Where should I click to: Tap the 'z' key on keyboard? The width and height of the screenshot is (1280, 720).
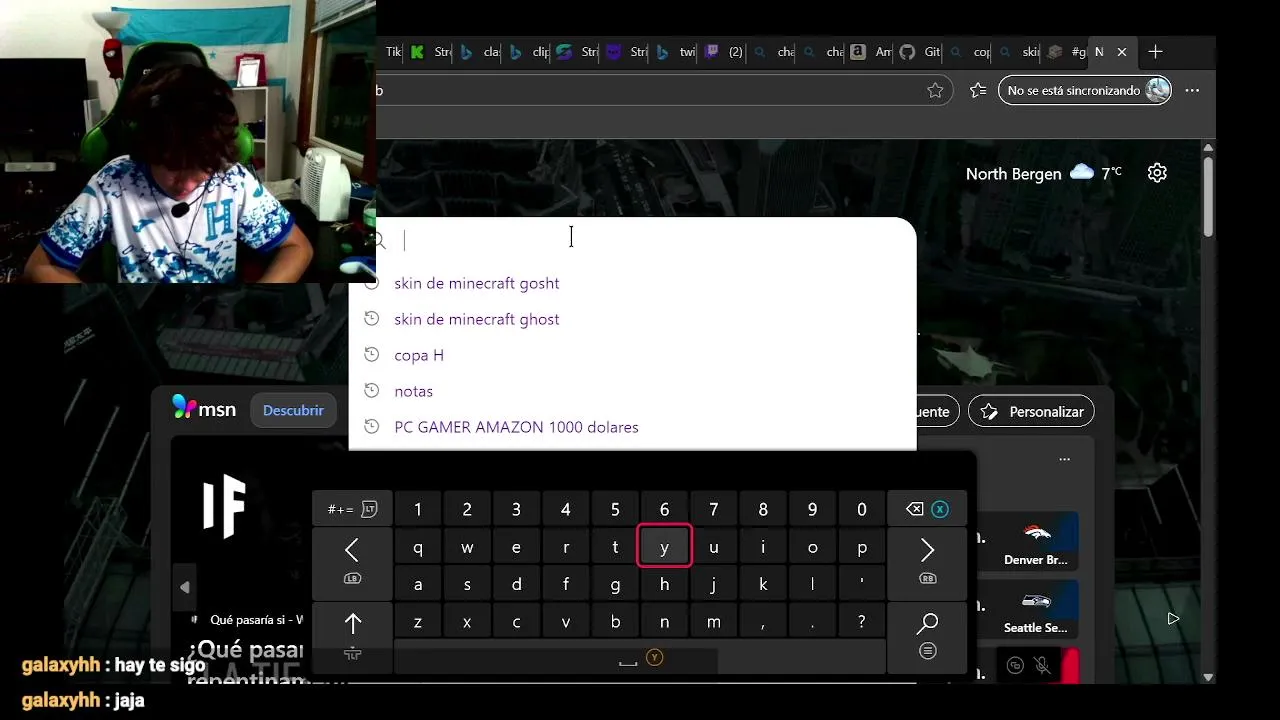418,621
